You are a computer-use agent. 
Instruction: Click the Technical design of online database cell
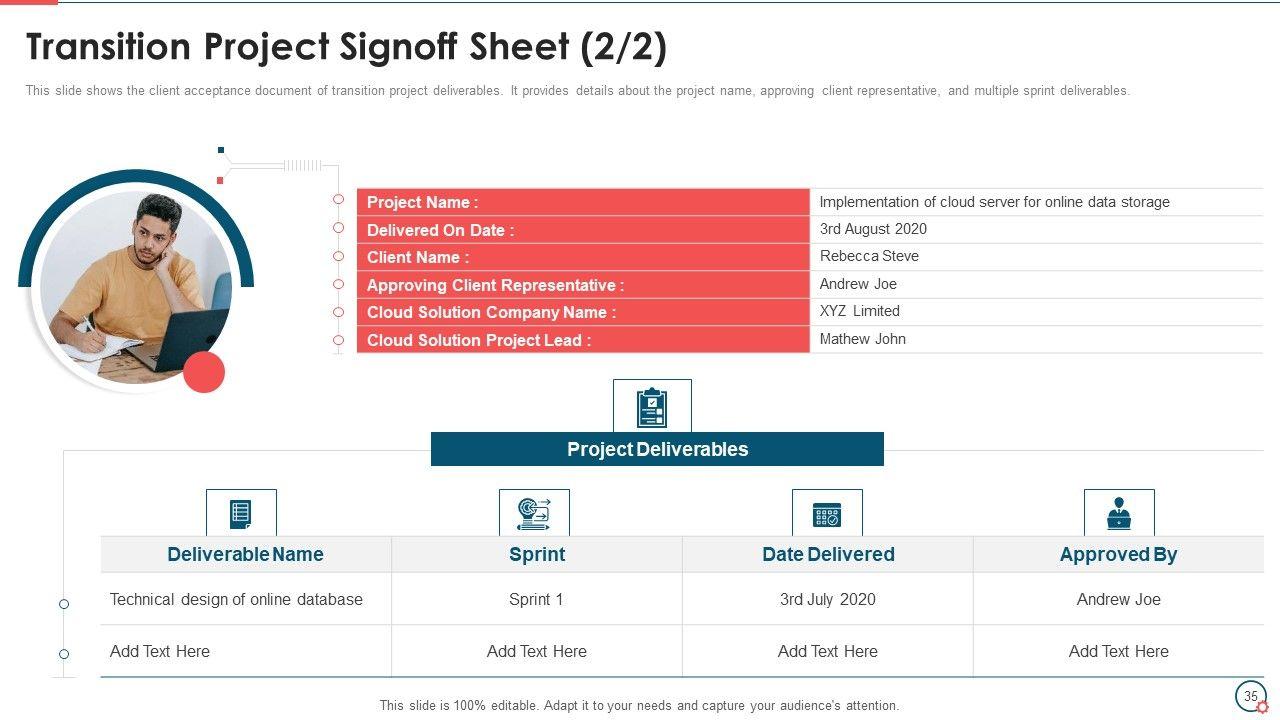tap(236, 599)
